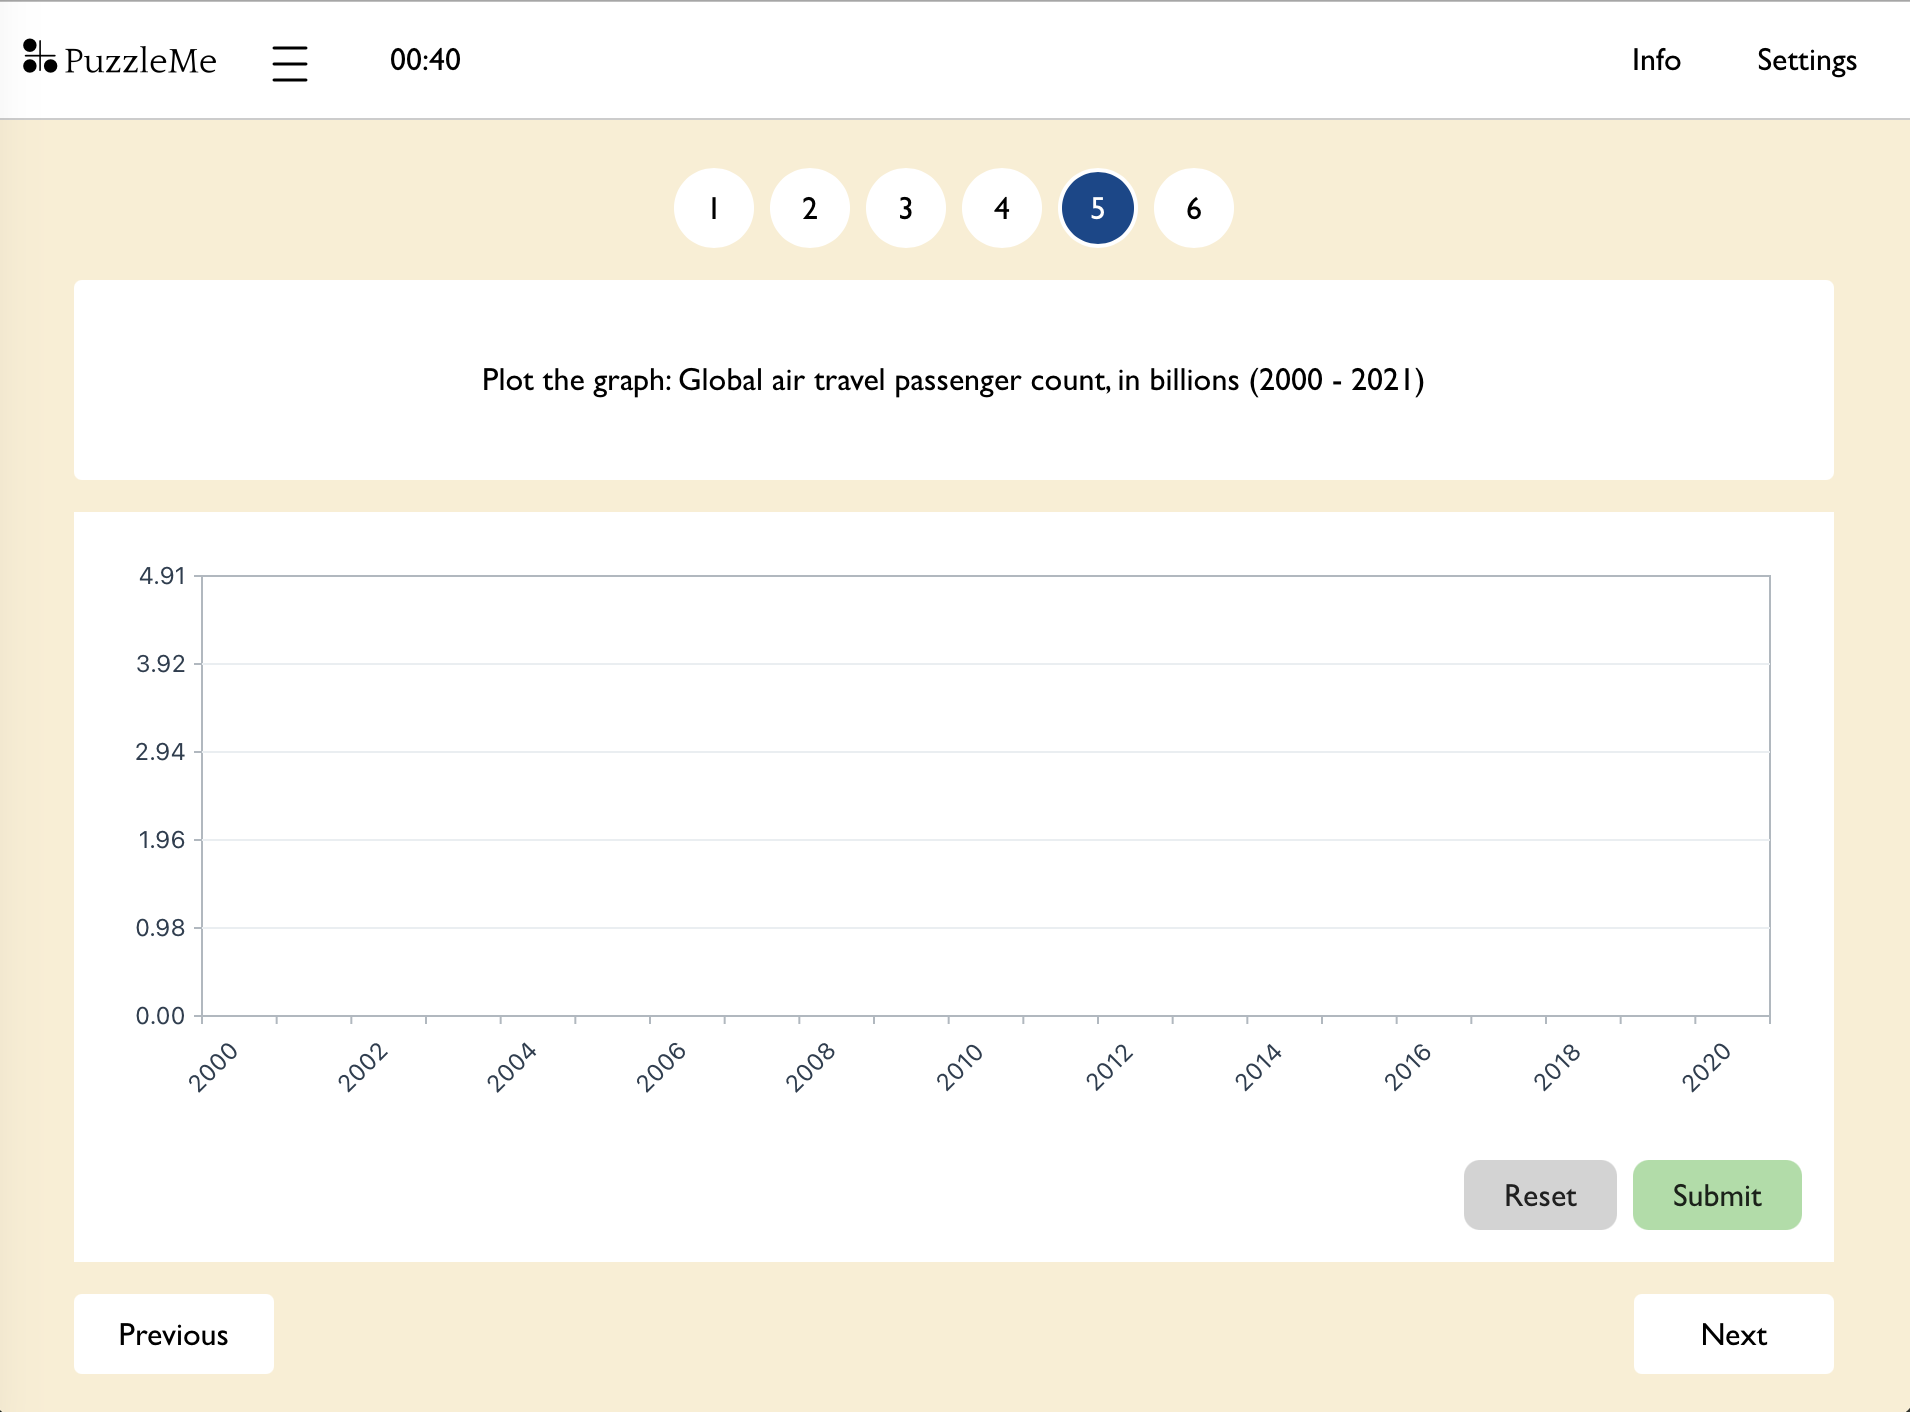Click the active puzzle 5 circle
The height and width of the screenshot is (1412, 1910).
[1098, 208]
